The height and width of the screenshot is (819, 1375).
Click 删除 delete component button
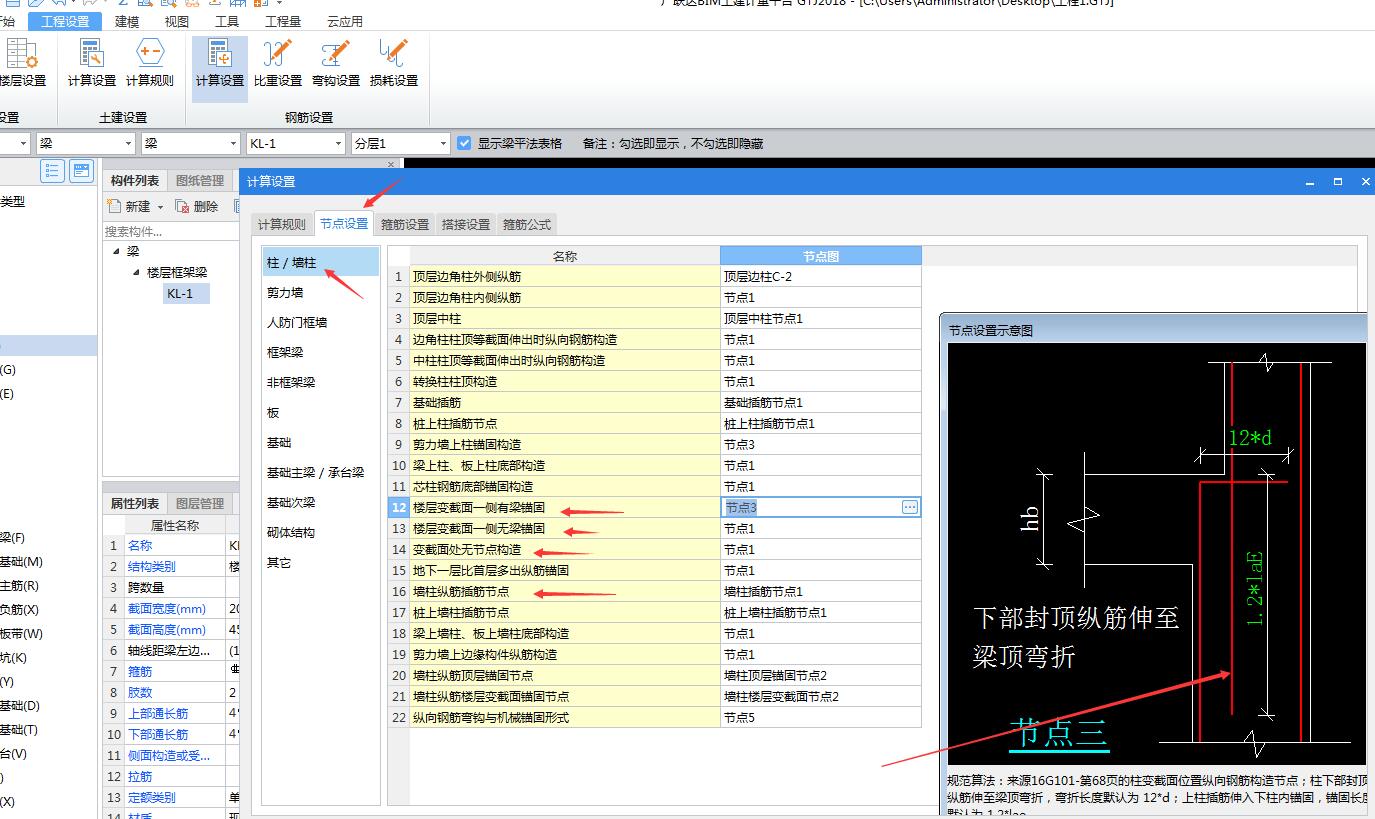197,206
